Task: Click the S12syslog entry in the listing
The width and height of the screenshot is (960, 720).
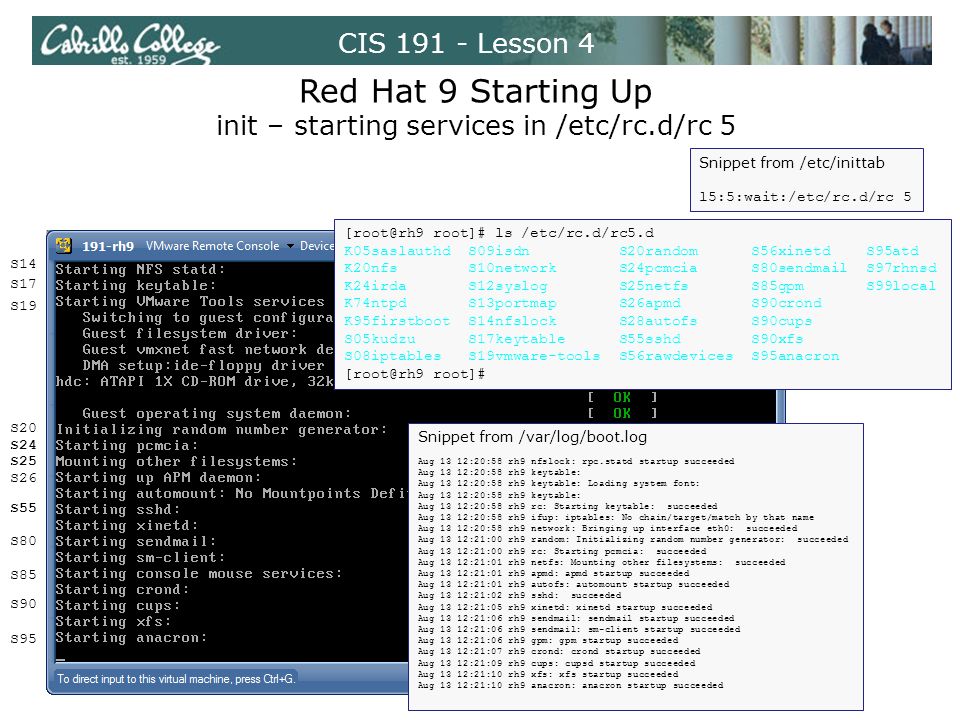Action: 508,285
